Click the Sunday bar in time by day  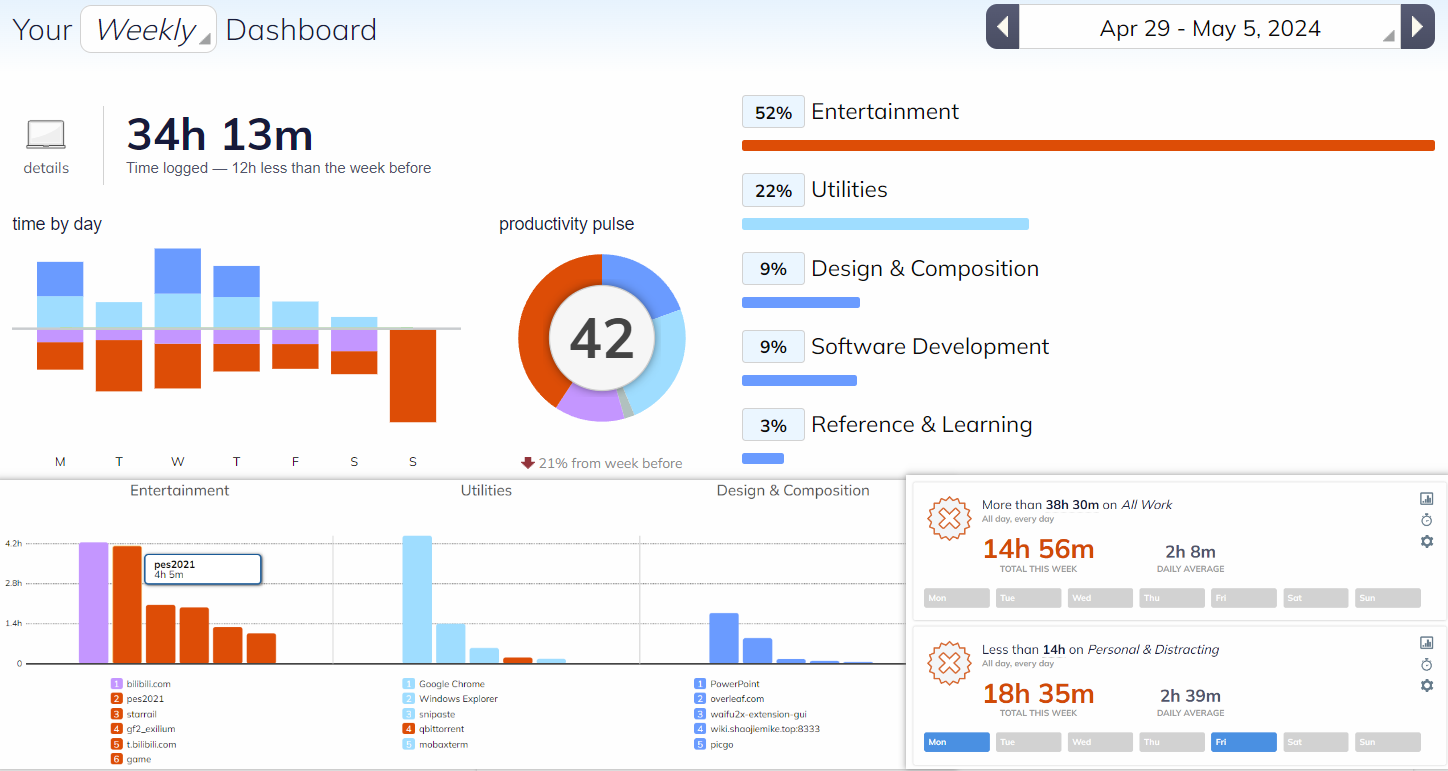click(x=413, y=375)
